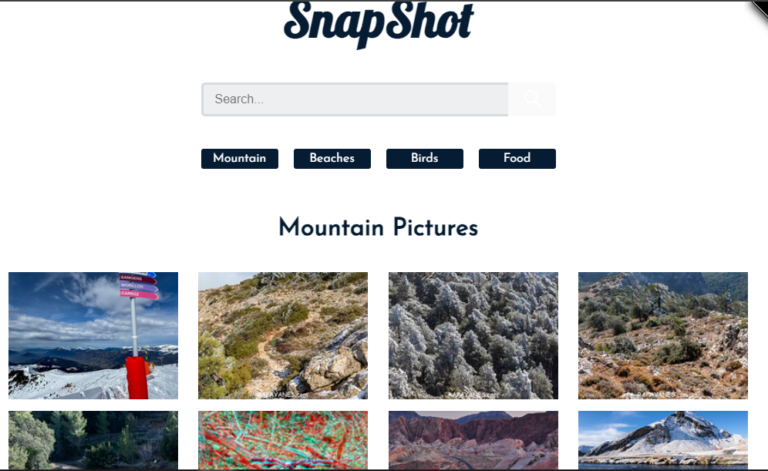
Task: Open the shrub-covered mountain slope photo
Action: [x=663, y=335]
